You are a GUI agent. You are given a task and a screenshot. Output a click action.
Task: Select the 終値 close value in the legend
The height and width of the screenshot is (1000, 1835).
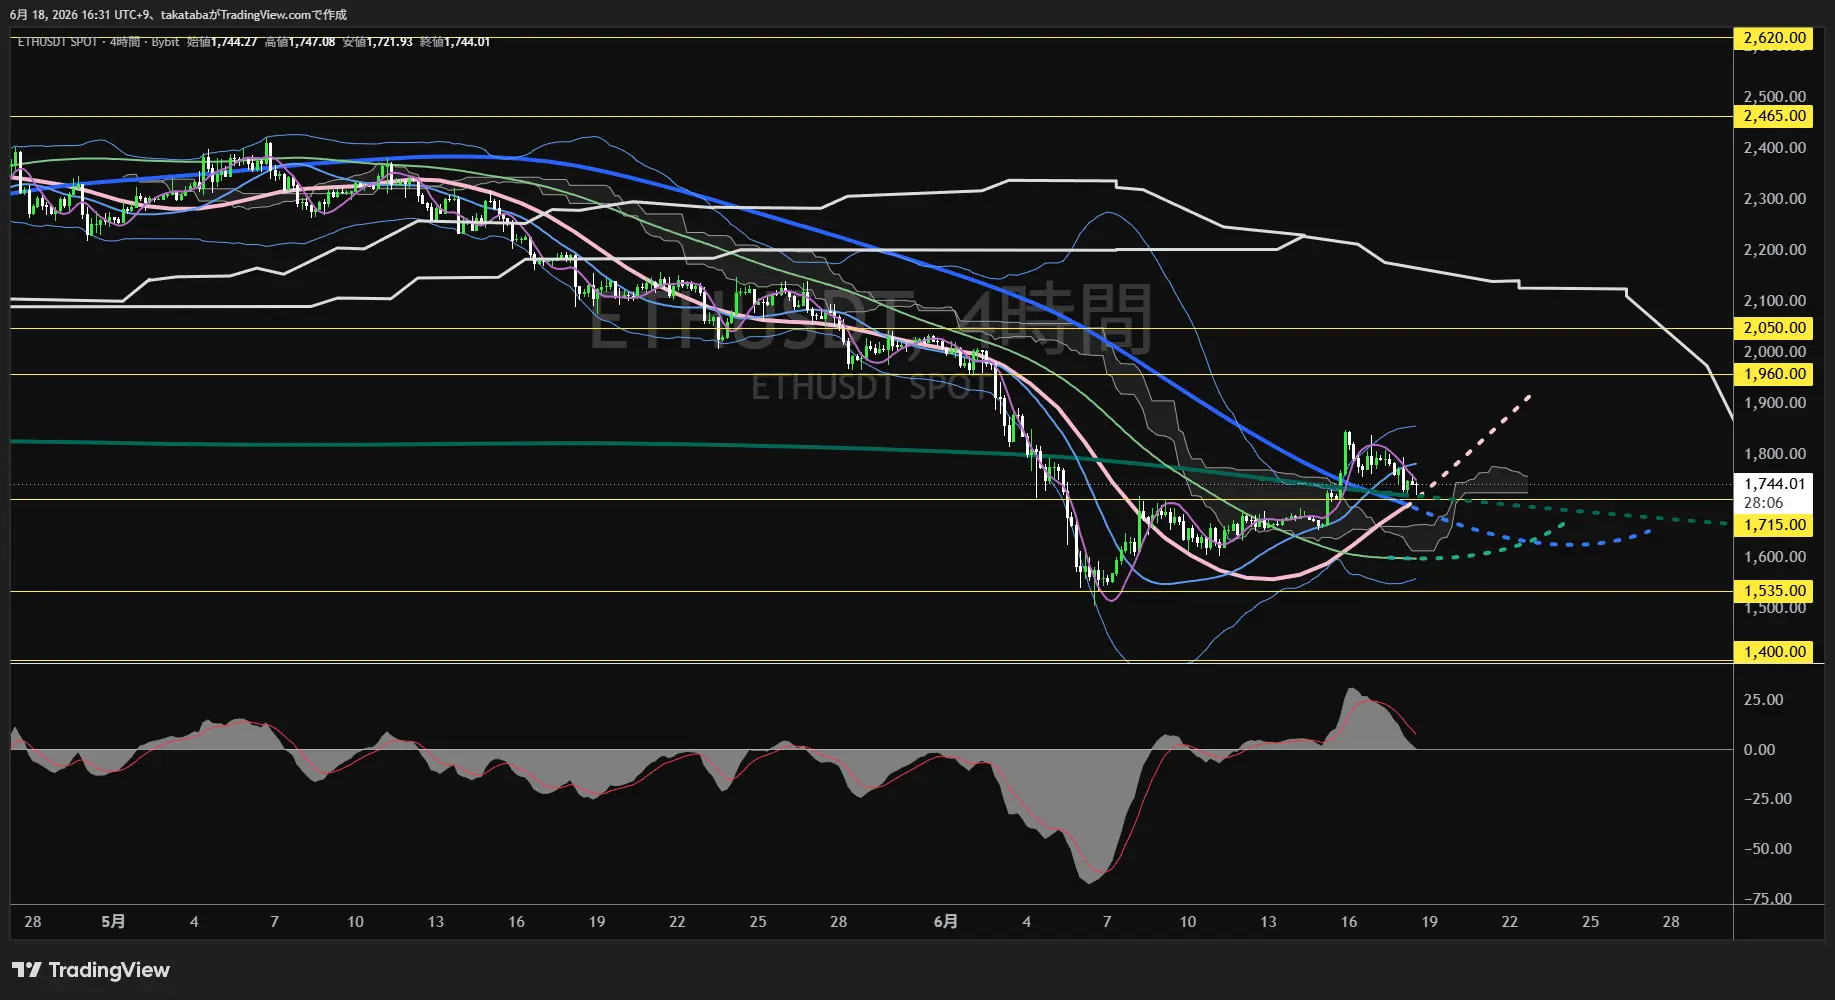[x=455, y=42]
